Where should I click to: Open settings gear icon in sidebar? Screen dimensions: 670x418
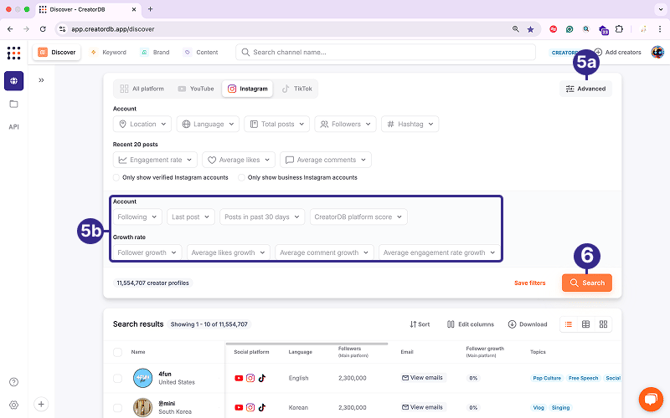point(14,405)
